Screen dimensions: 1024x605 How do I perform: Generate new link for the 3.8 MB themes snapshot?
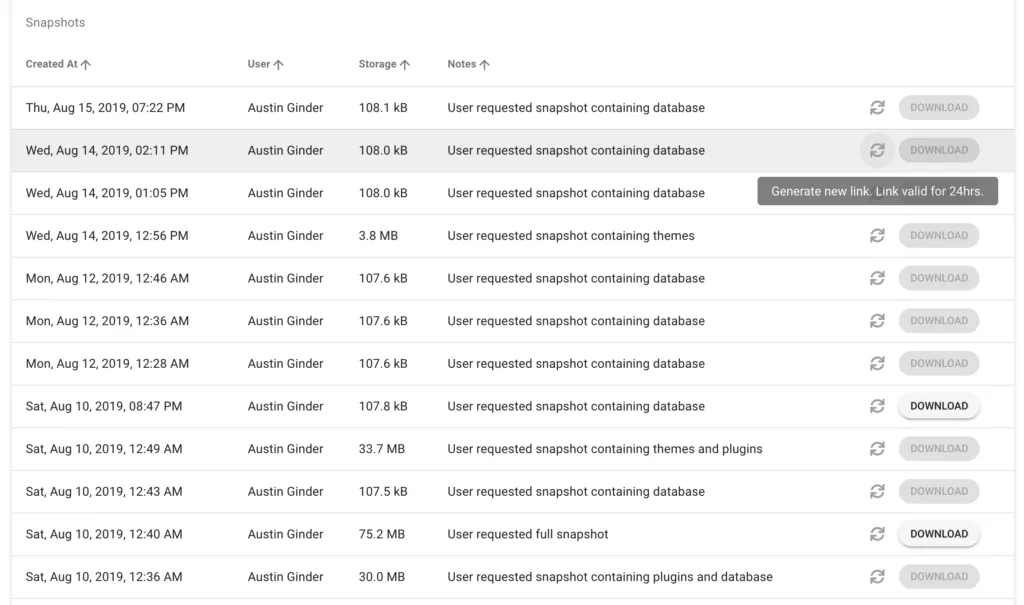click(x=877, y=235)
